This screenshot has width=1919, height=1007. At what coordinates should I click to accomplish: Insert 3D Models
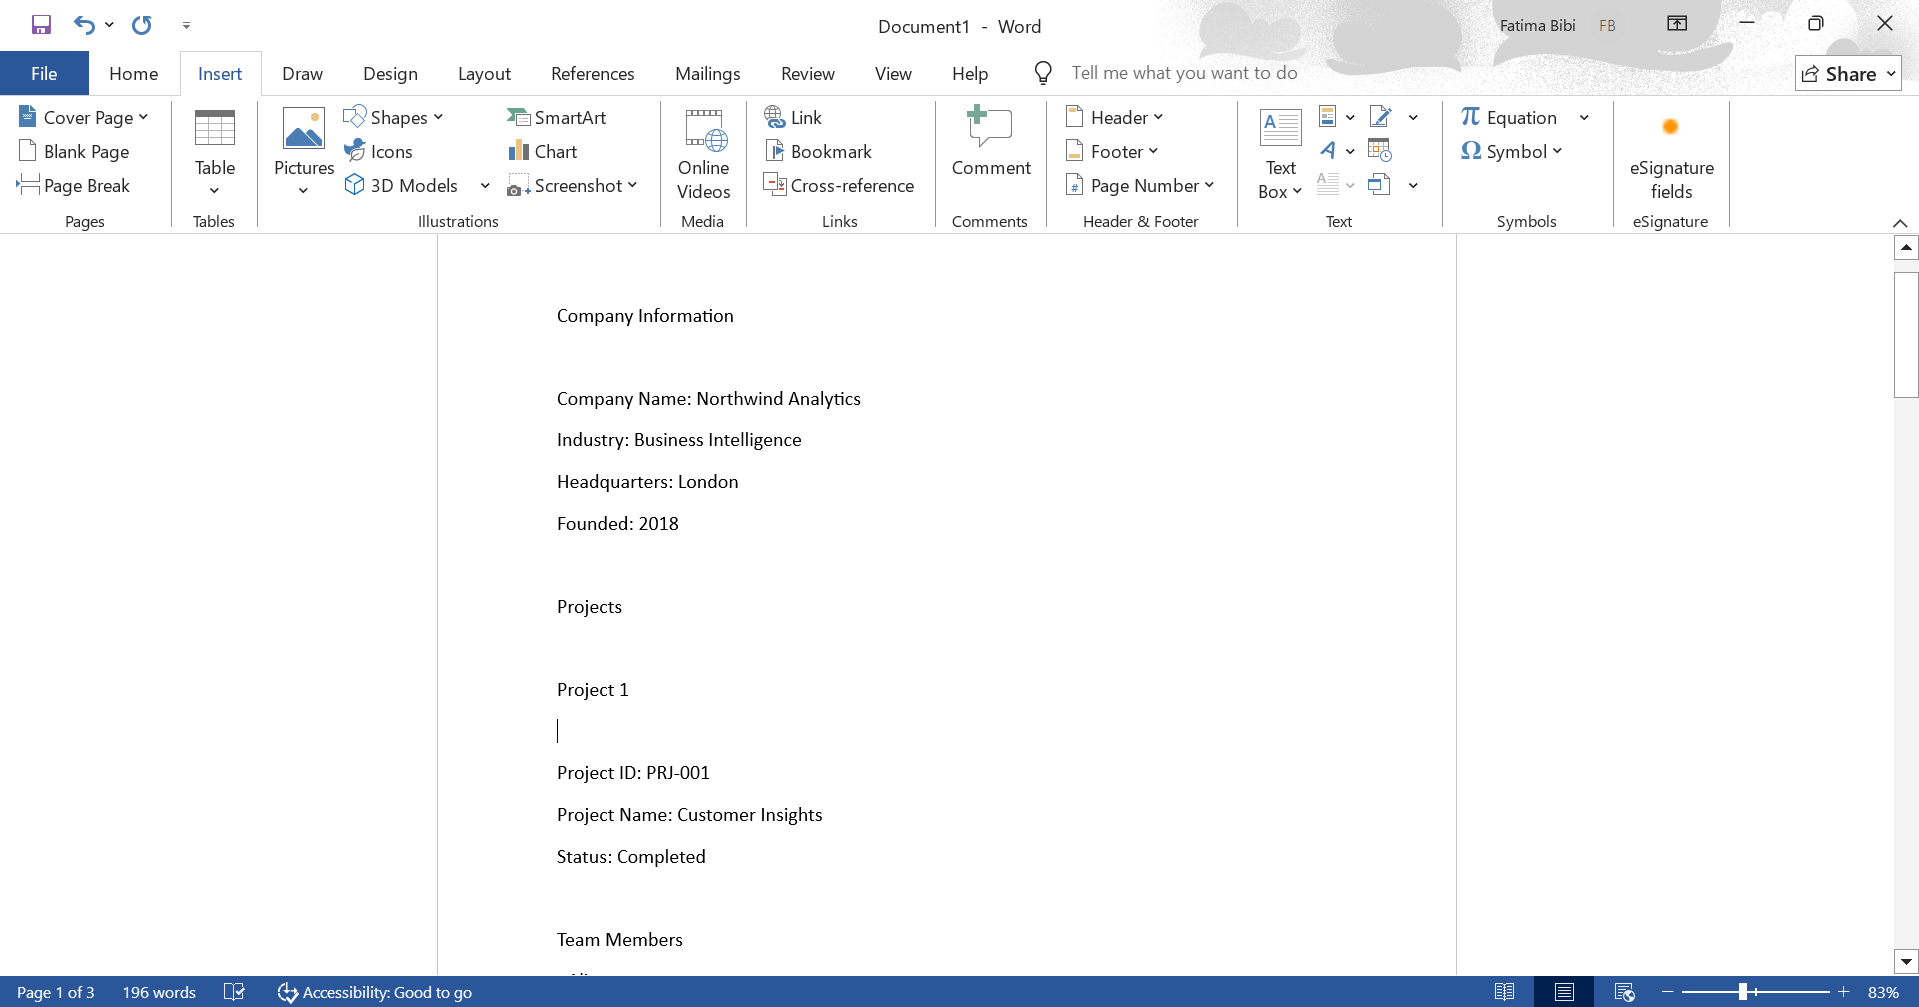402,185
